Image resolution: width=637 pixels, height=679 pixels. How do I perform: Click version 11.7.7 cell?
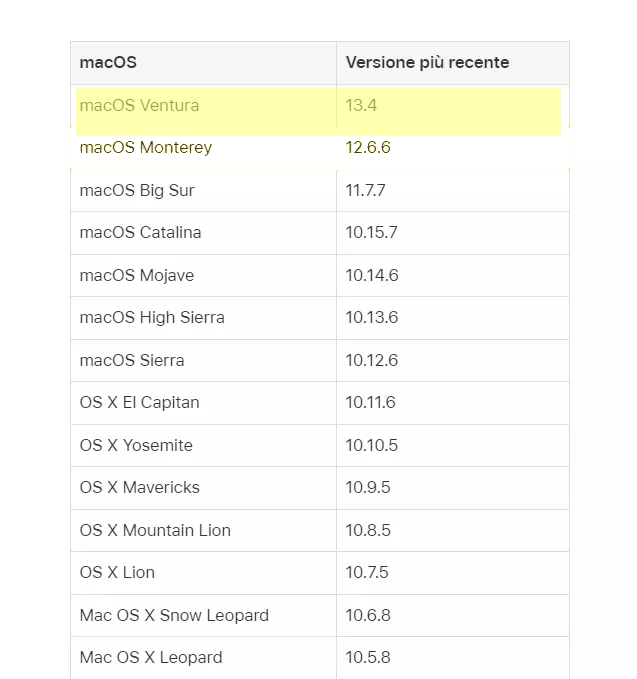pos(365,190)
